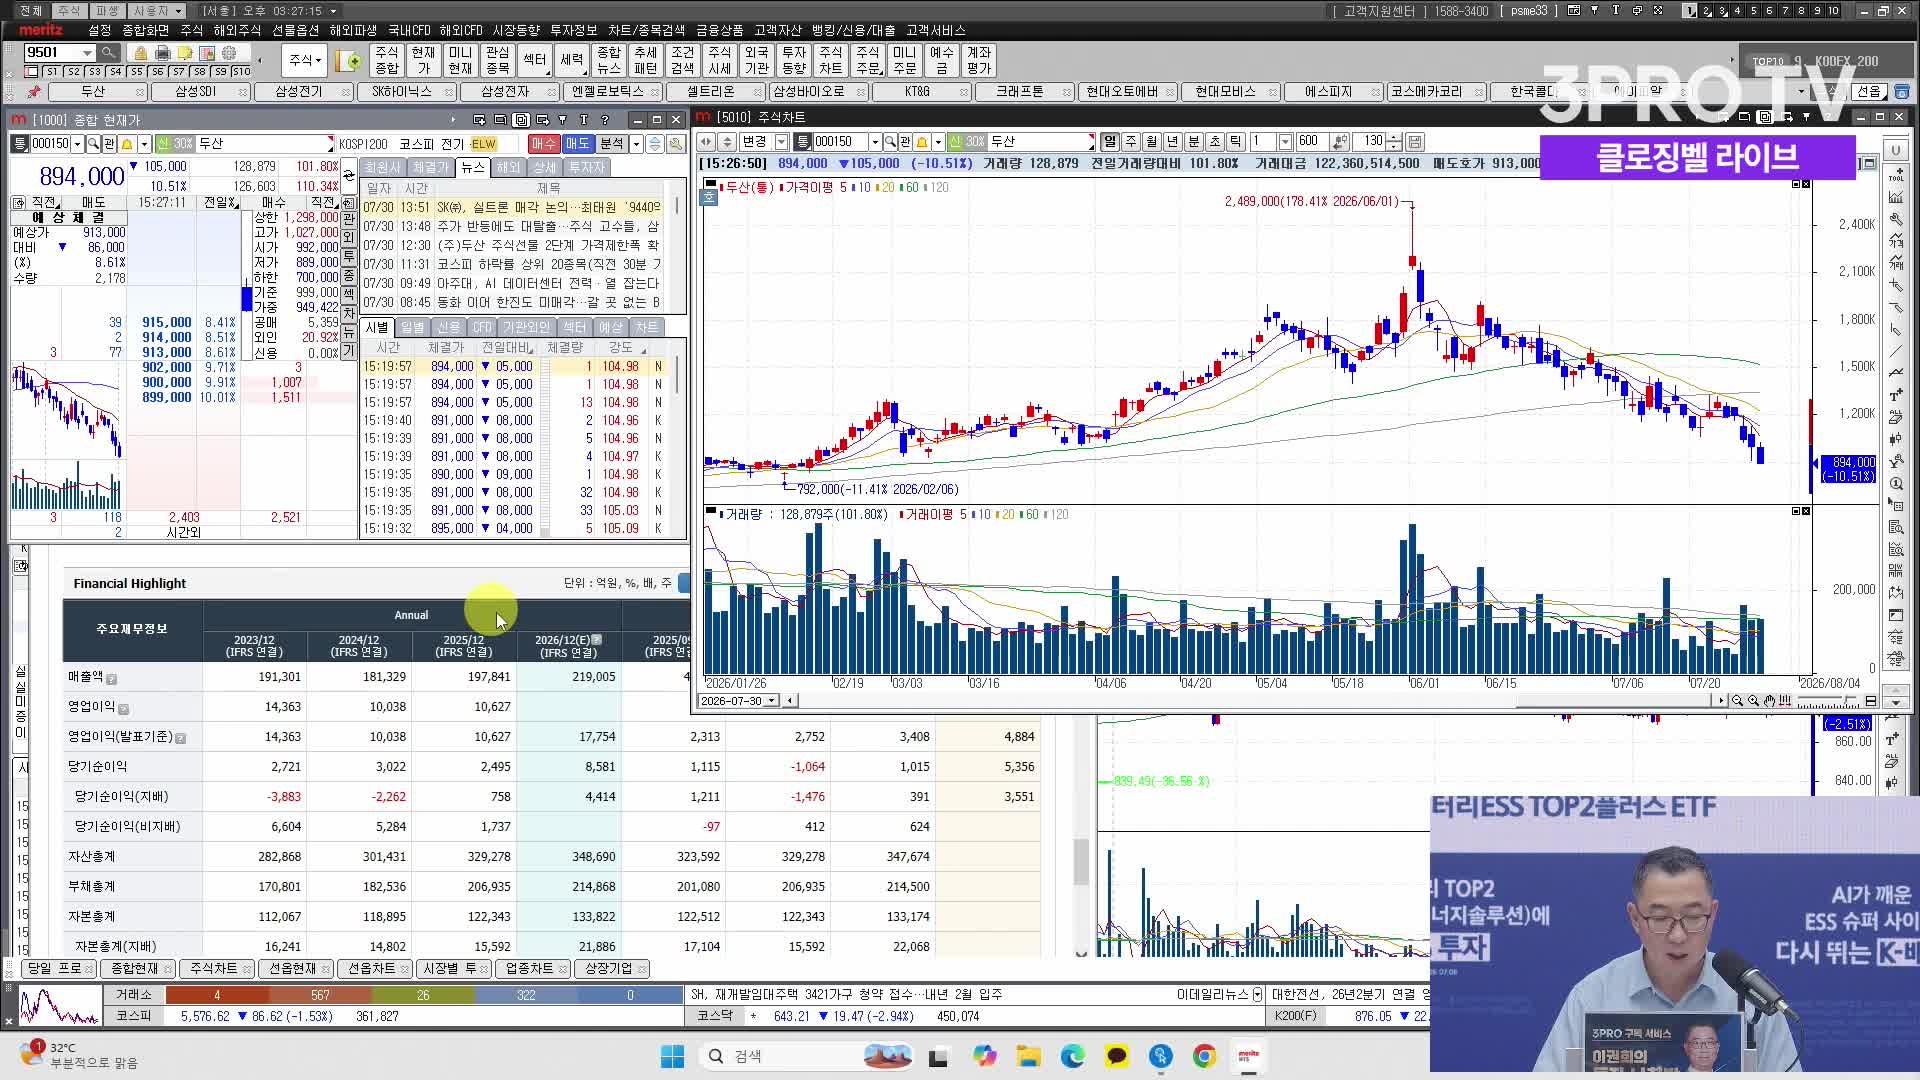Switch to the 체결가 tab above the news list
1920x1080 pixels.
(x=431, y=167)
